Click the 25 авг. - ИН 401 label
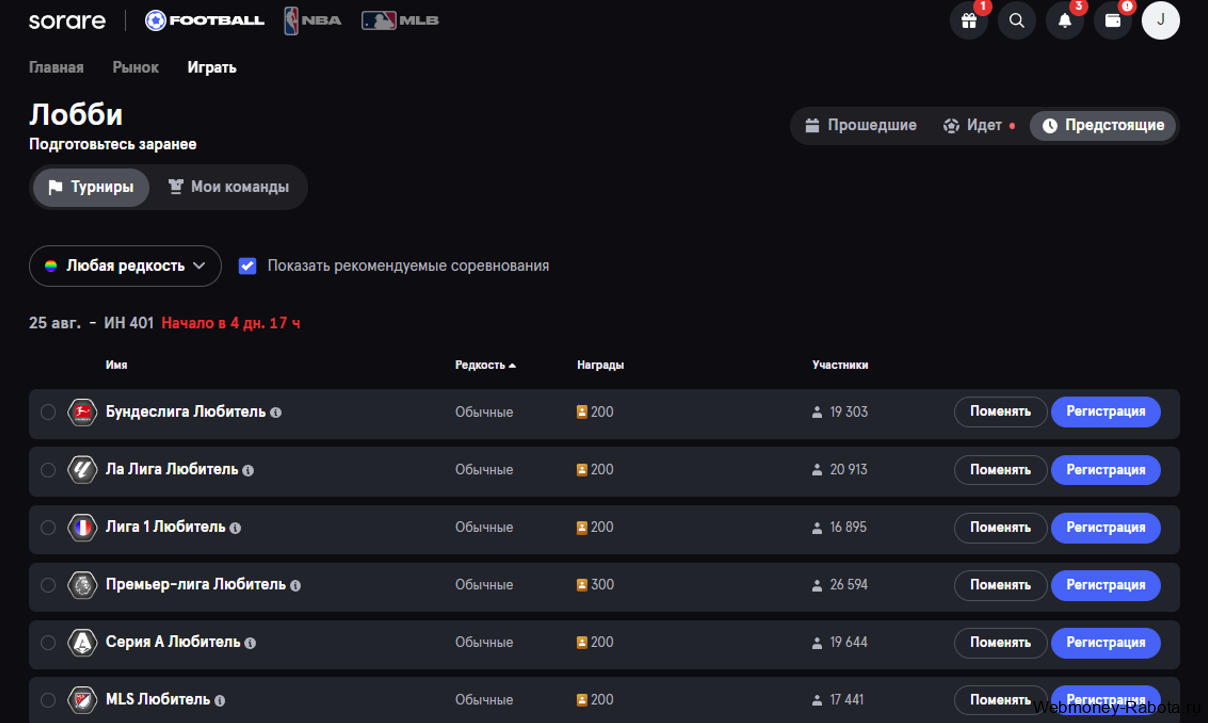This screenshot has width=1208, height=723. [x=91, y=323]
